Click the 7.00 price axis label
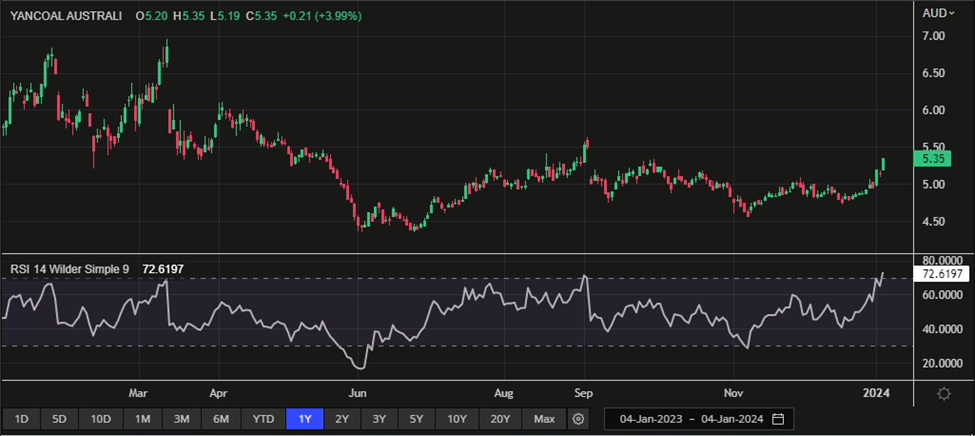Screen dimensions: 975x436 (x=934, y=36)
